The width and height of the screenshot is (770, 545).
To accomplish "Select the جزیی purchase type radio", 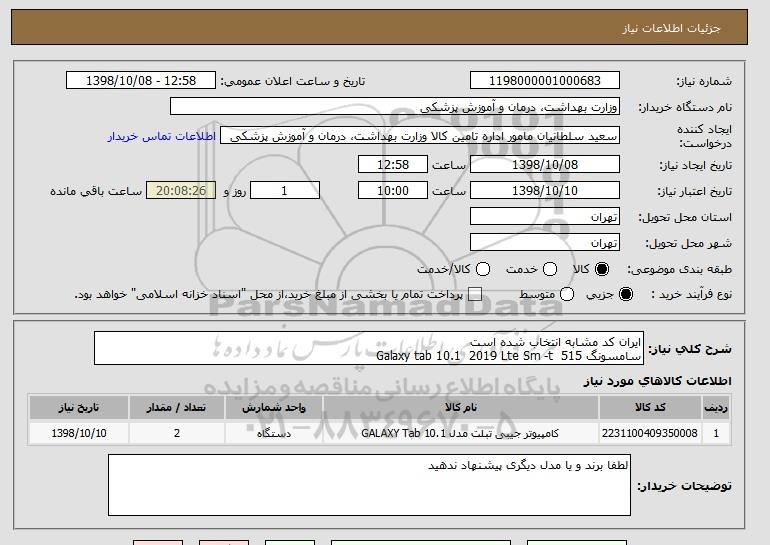I will tap(626, 294).
